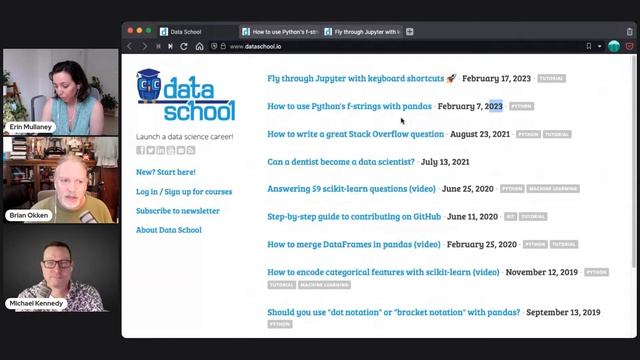Click PYTHON tag beside November 12, 2019
Viewport: 640px width, 360px height.
(x=596, y=272)
